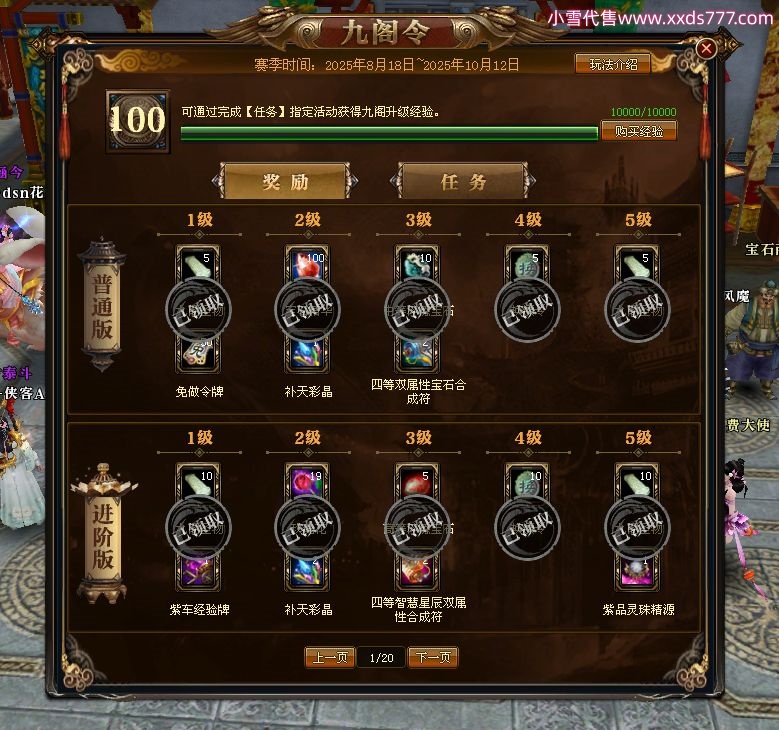
Task: Select the 四等智慧星辰双属性合成符 icon
Action: point(417,572)
